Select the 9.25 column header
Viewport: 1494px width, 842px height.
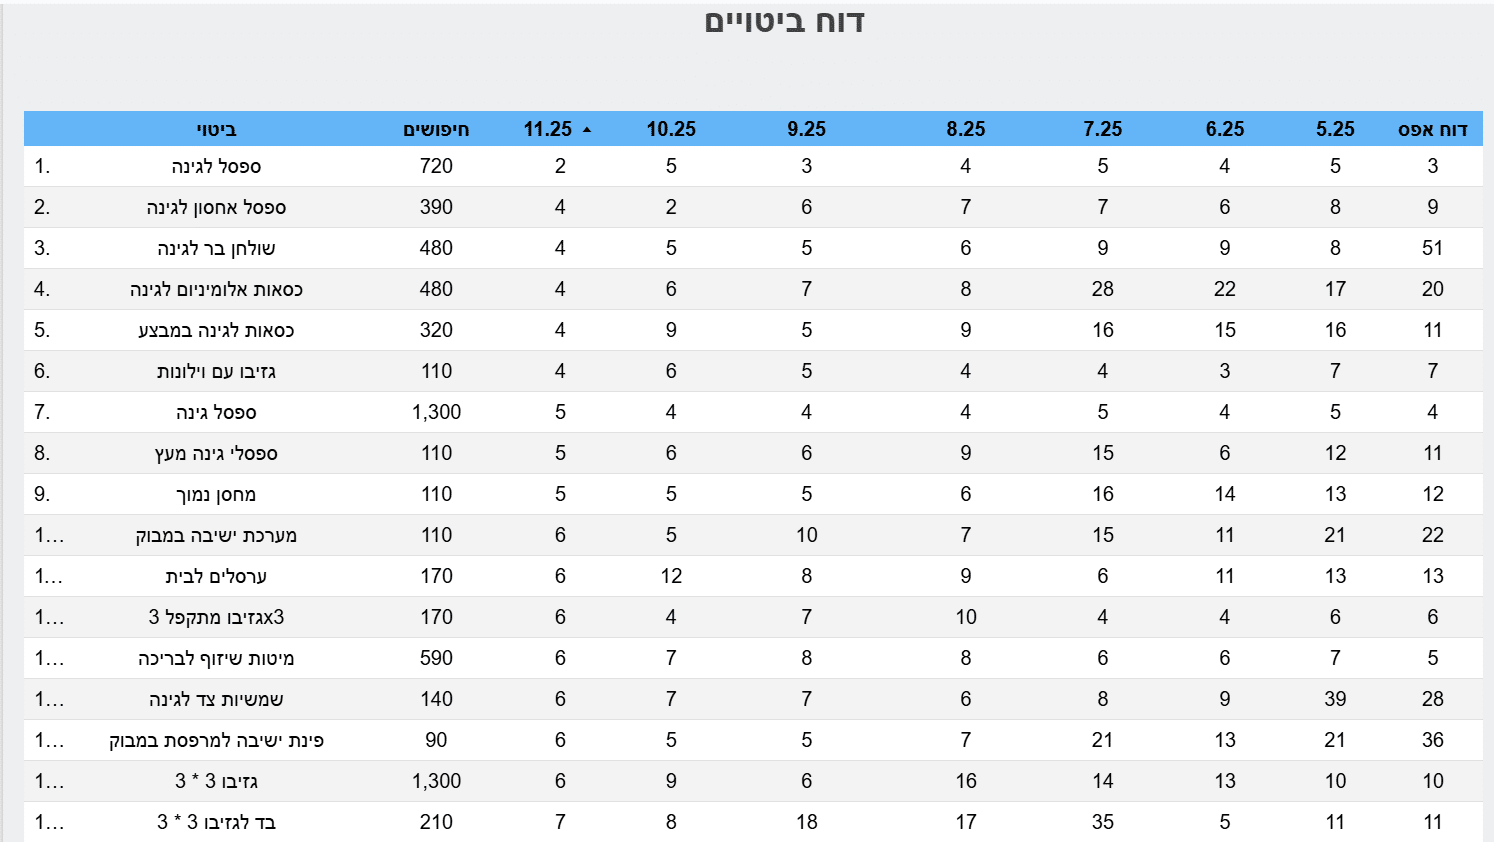point(806,129)
